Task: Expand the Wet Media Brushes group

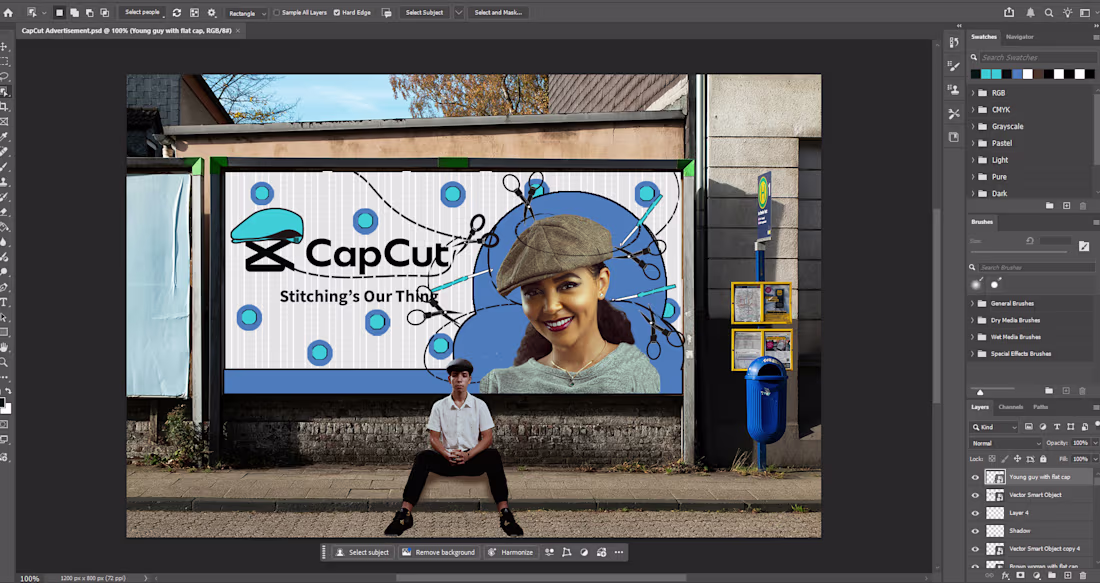Action: tap(973, 337)
